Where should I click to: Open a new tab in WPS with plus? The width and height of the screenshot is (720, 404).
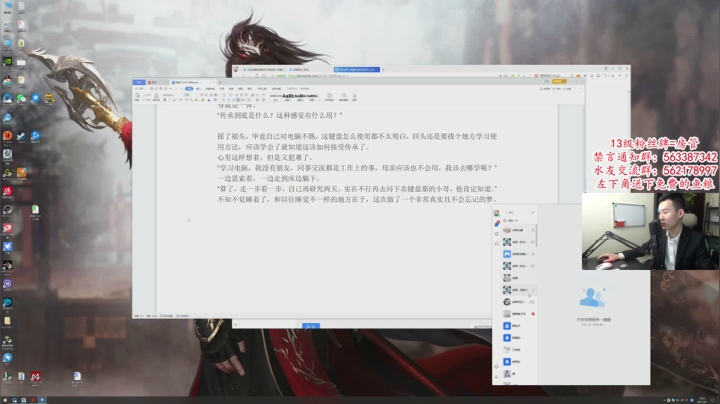[220, 82]
